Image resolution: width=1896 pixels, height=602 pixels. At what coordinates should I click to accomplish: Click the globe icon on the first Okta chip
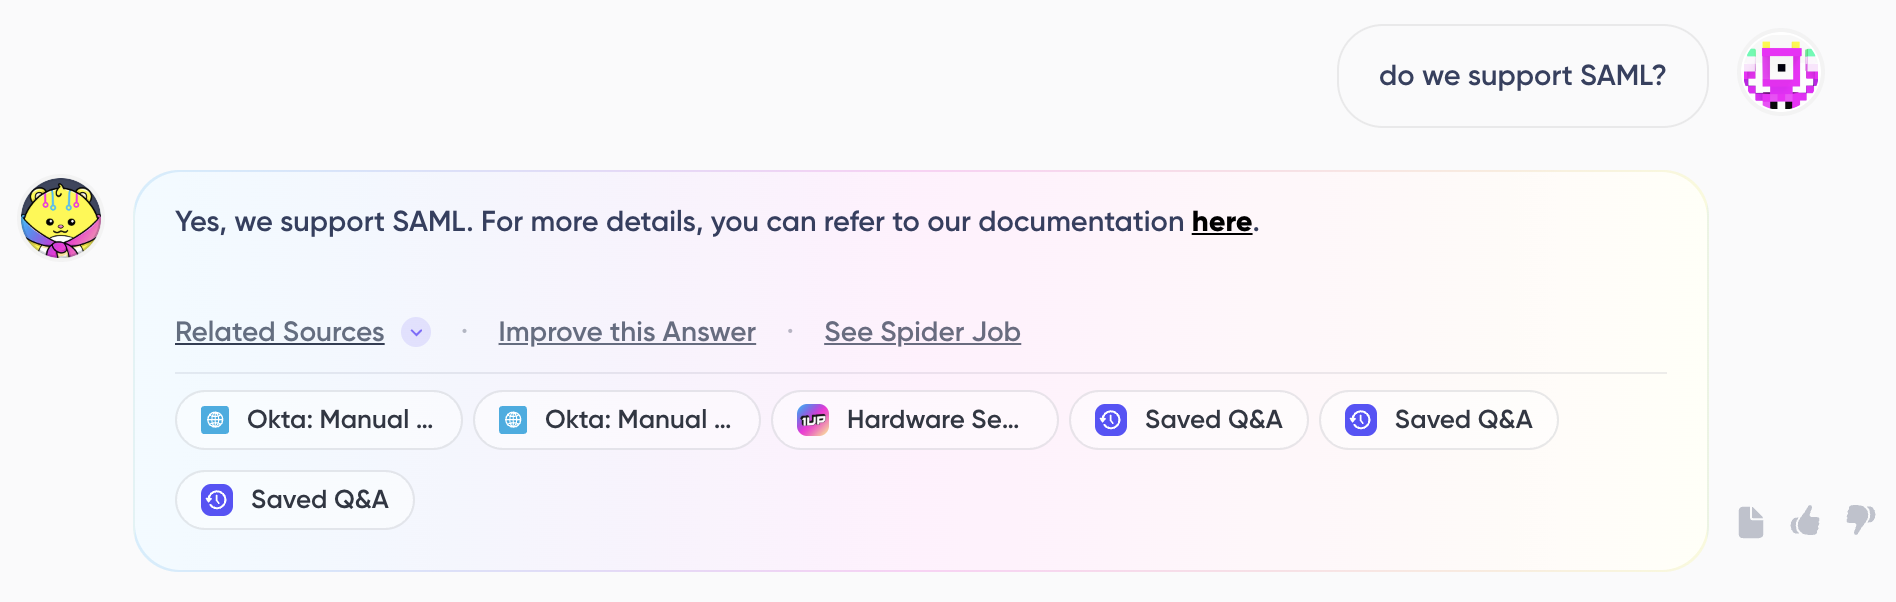coord(215,420)
